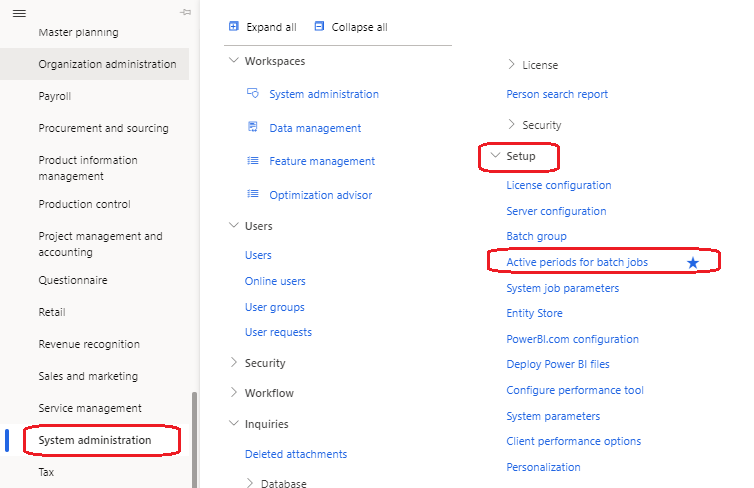This screenshot has height=488, width=754.
Task: Collapse the Setup section
Action: click(495, 156)
